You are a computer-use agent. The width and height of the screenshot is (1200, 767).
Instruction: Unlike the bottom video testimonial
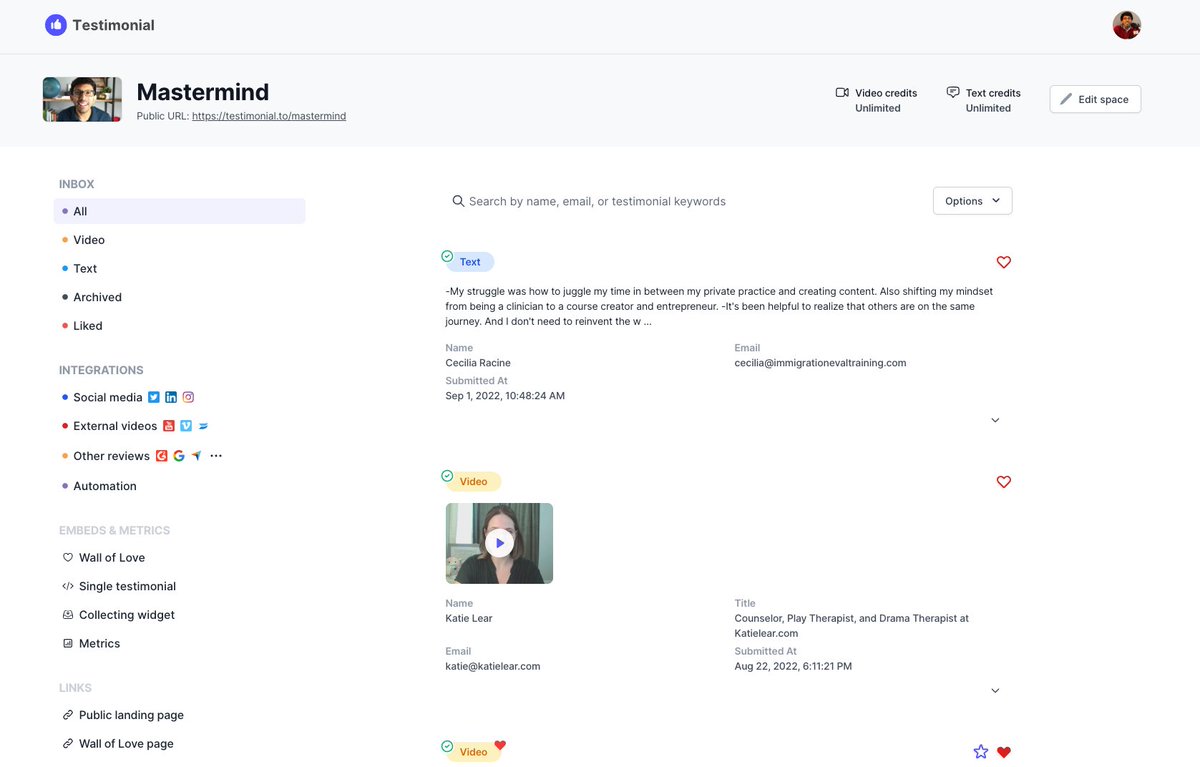tap(1004, 752)
